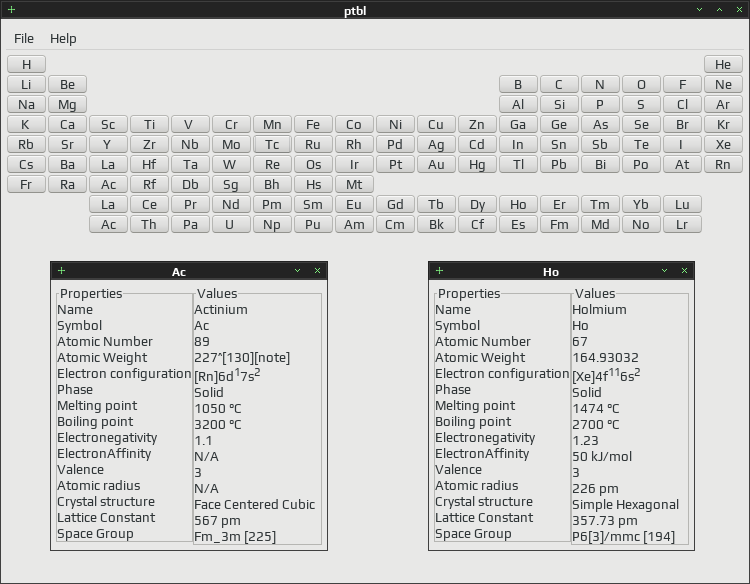Viewport: 750px width, 584px height.
Task: Click the Be element button
Action: point(67,84)
